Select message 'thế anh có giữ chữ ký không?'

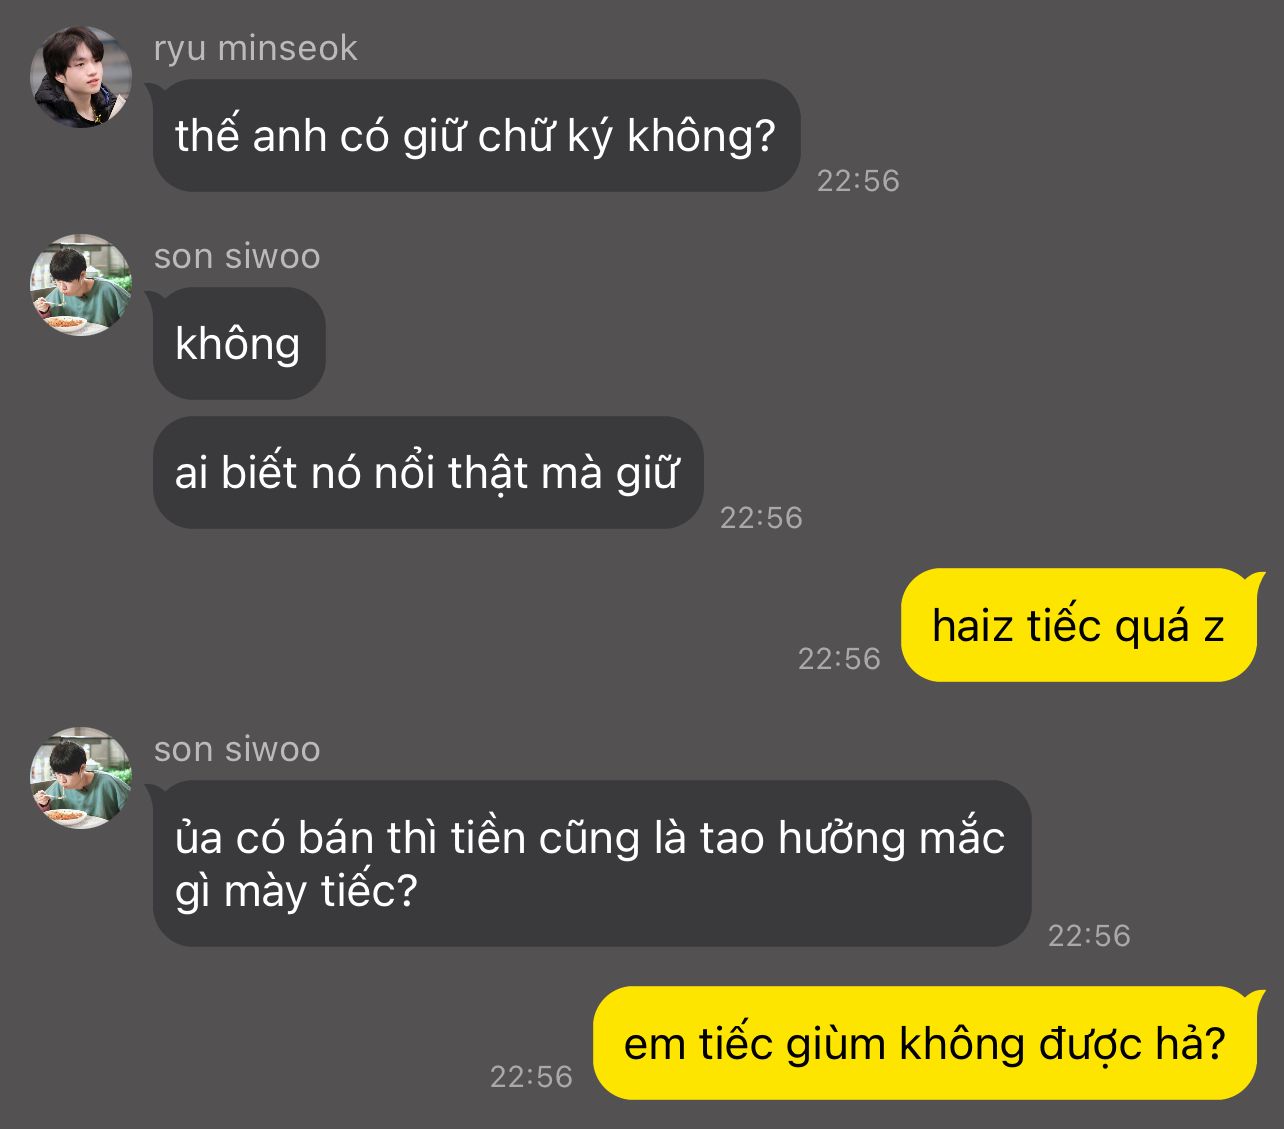click(x=476, y=136)
